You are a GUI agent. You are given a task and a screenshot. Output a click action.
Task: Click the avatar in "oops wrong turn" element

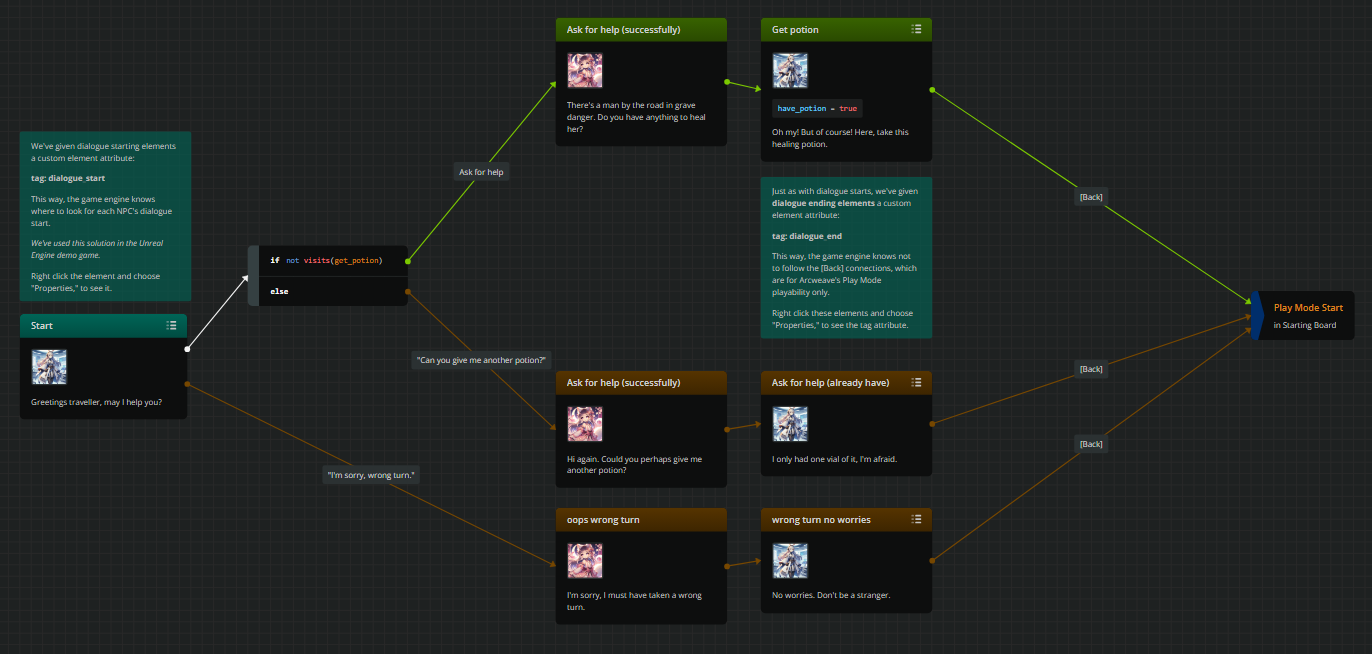[585, 561]
